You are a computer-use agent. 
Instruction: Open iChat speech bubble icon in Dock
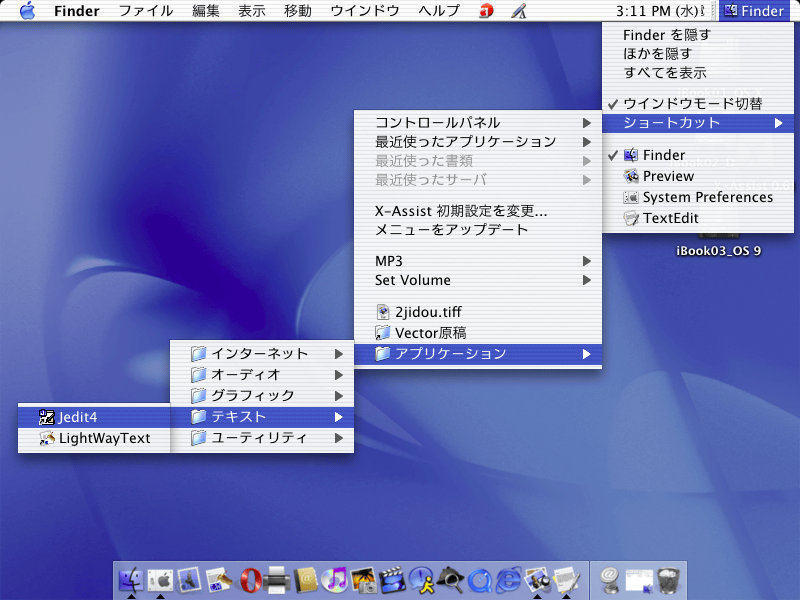click(421, 580)
